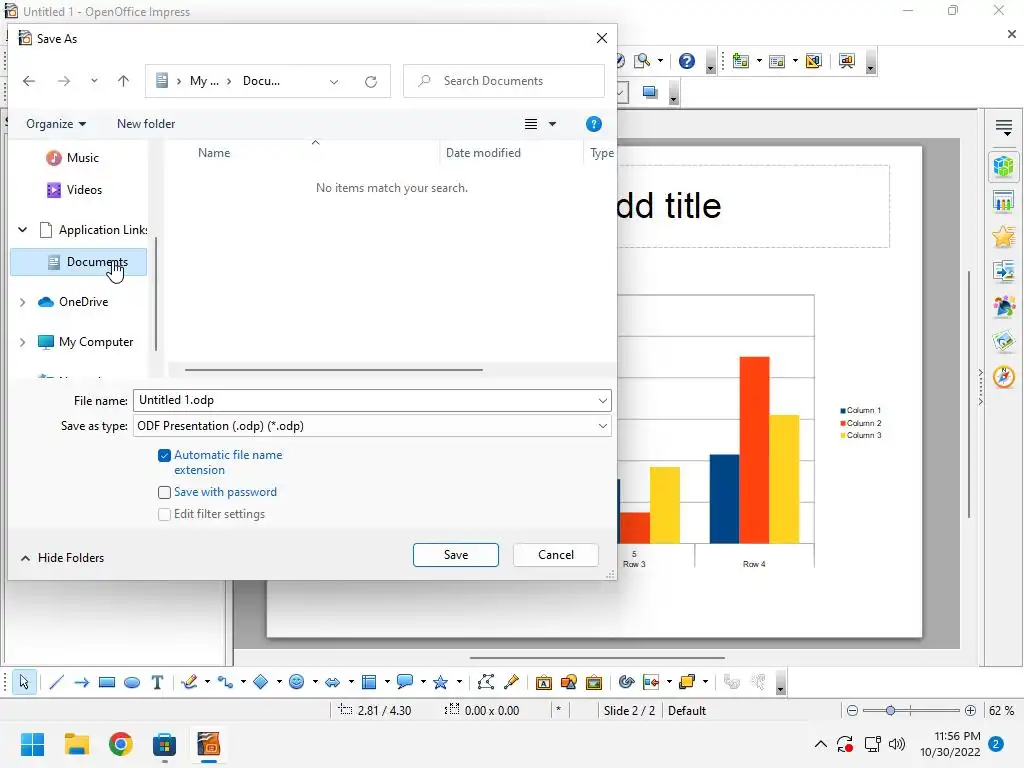Image resolution: width=1024 pixels, height=768 pixels.
Task: Click the Zoom magnifier toolbar icon
Action: [643, 61]
